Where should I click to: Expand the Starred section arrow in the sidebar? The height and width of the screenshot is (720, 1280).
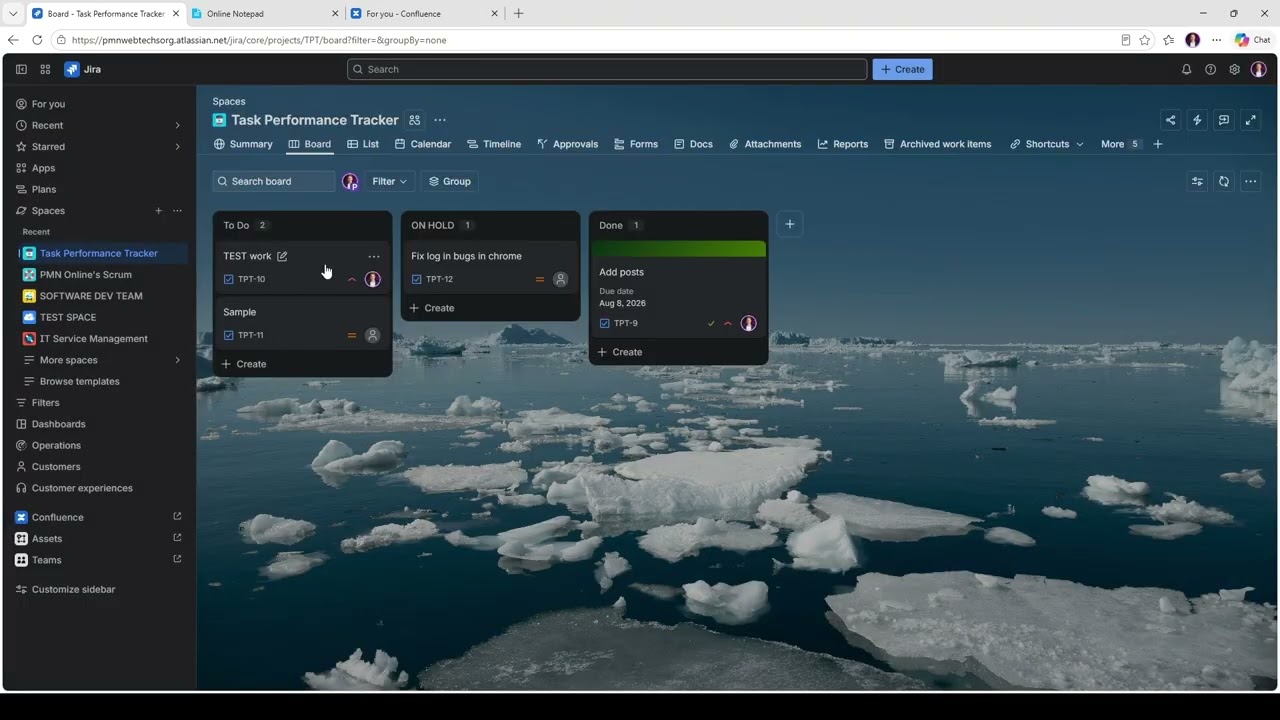click(177, 146)
